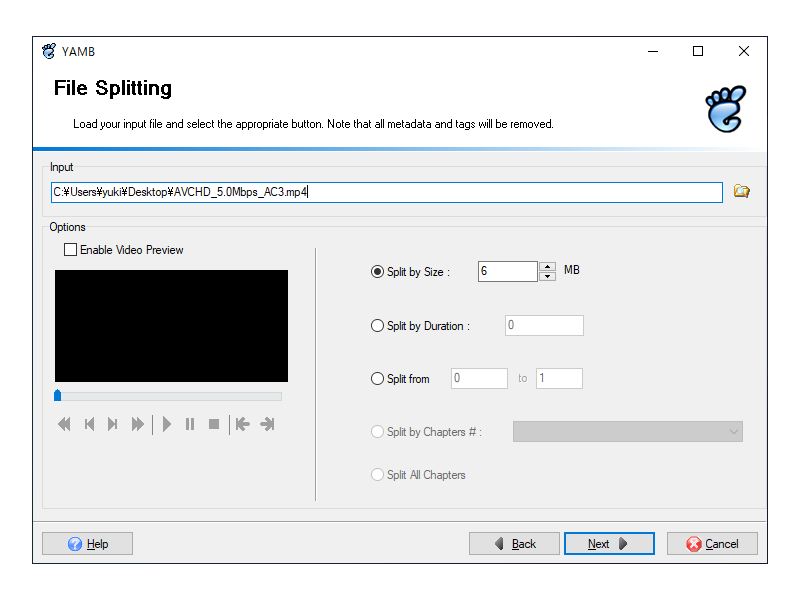Click the black video preview area
Viewport: 800px width, 600px height.
(171, 326)
